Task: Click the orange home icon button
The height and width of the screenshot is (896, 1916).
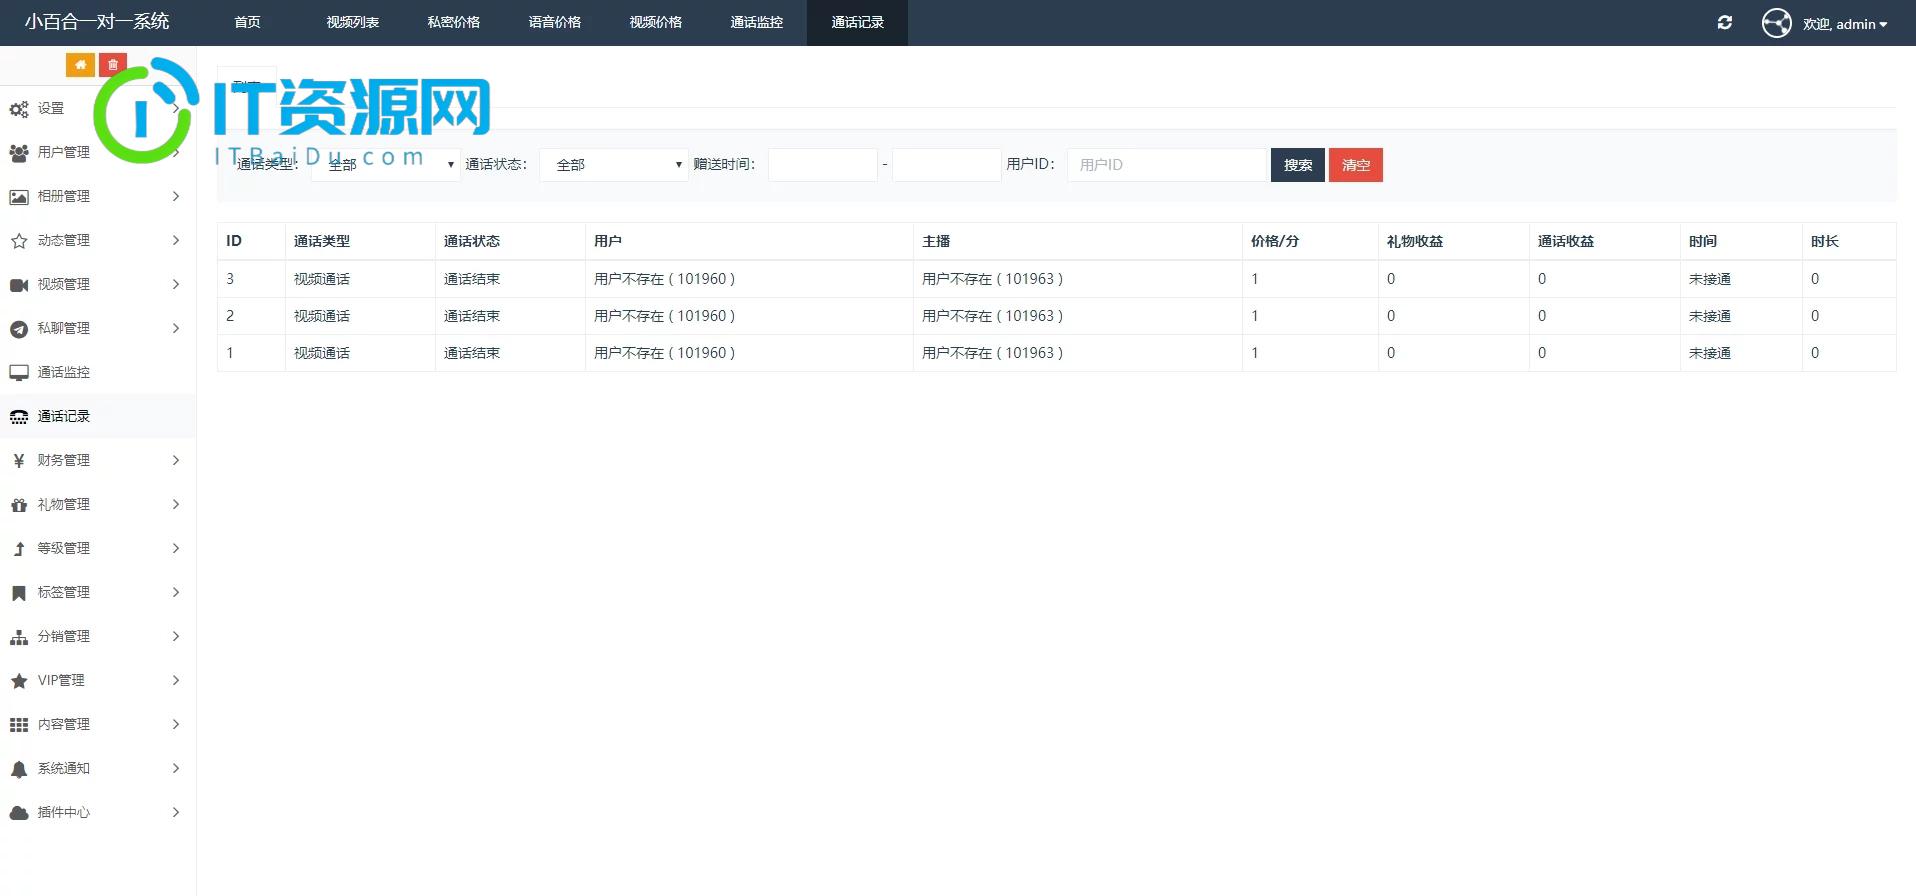Action: pos(80,64)
